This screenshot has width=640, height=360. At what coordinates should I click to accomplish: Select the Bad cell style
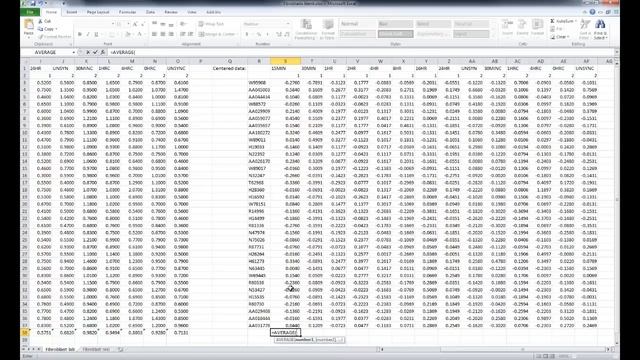[395, 24]
